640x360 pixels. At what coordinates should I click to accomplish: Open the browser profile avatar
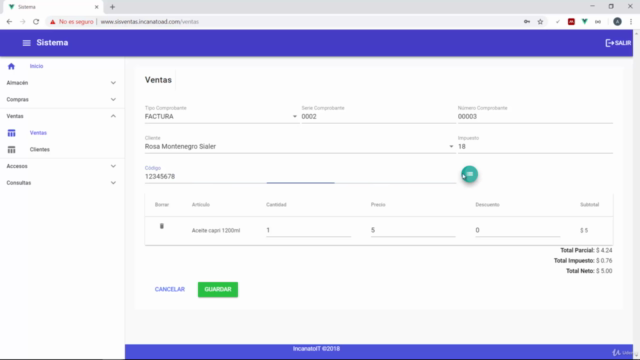[617, 22]
